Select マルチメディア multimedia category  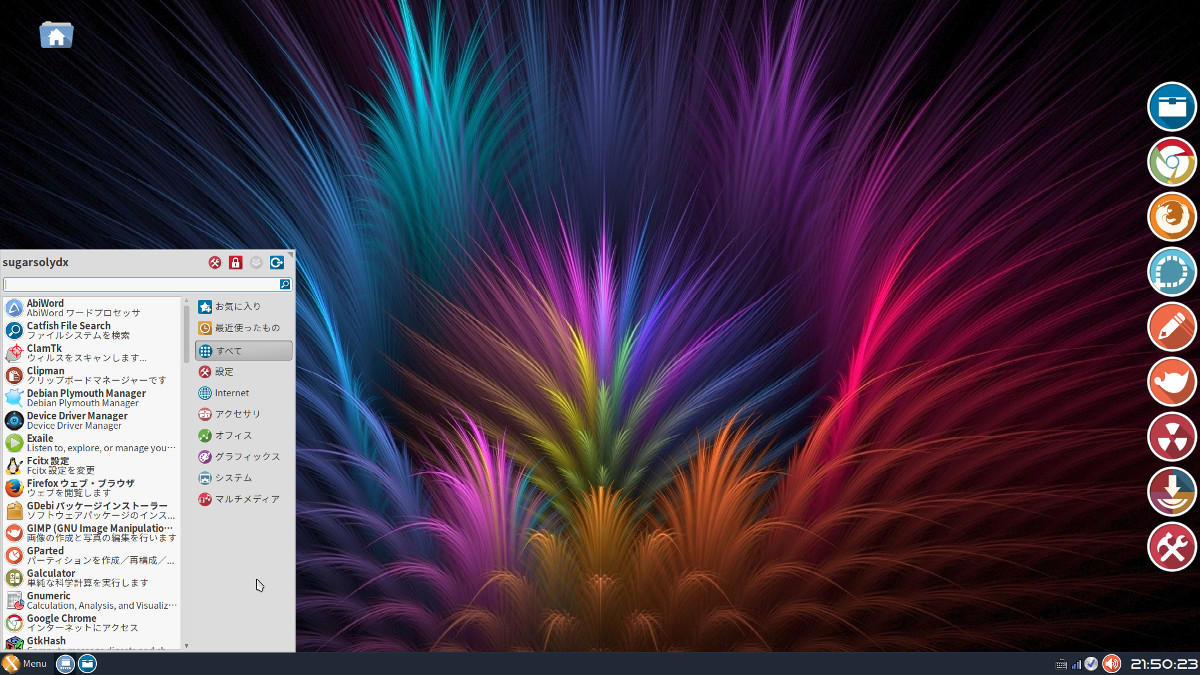coord(244,498)
